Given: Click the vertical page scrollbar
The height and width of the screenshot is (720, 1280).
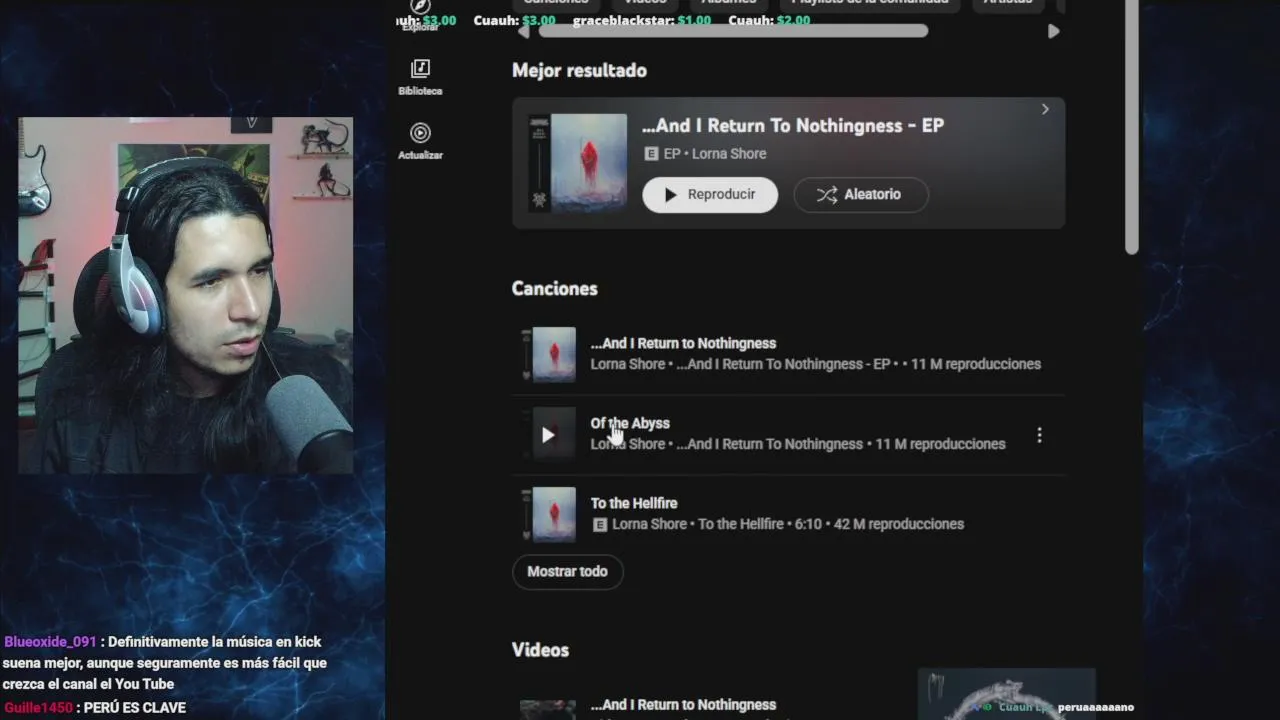Looking at the screenshot, I should click(x=1132, y=125).
